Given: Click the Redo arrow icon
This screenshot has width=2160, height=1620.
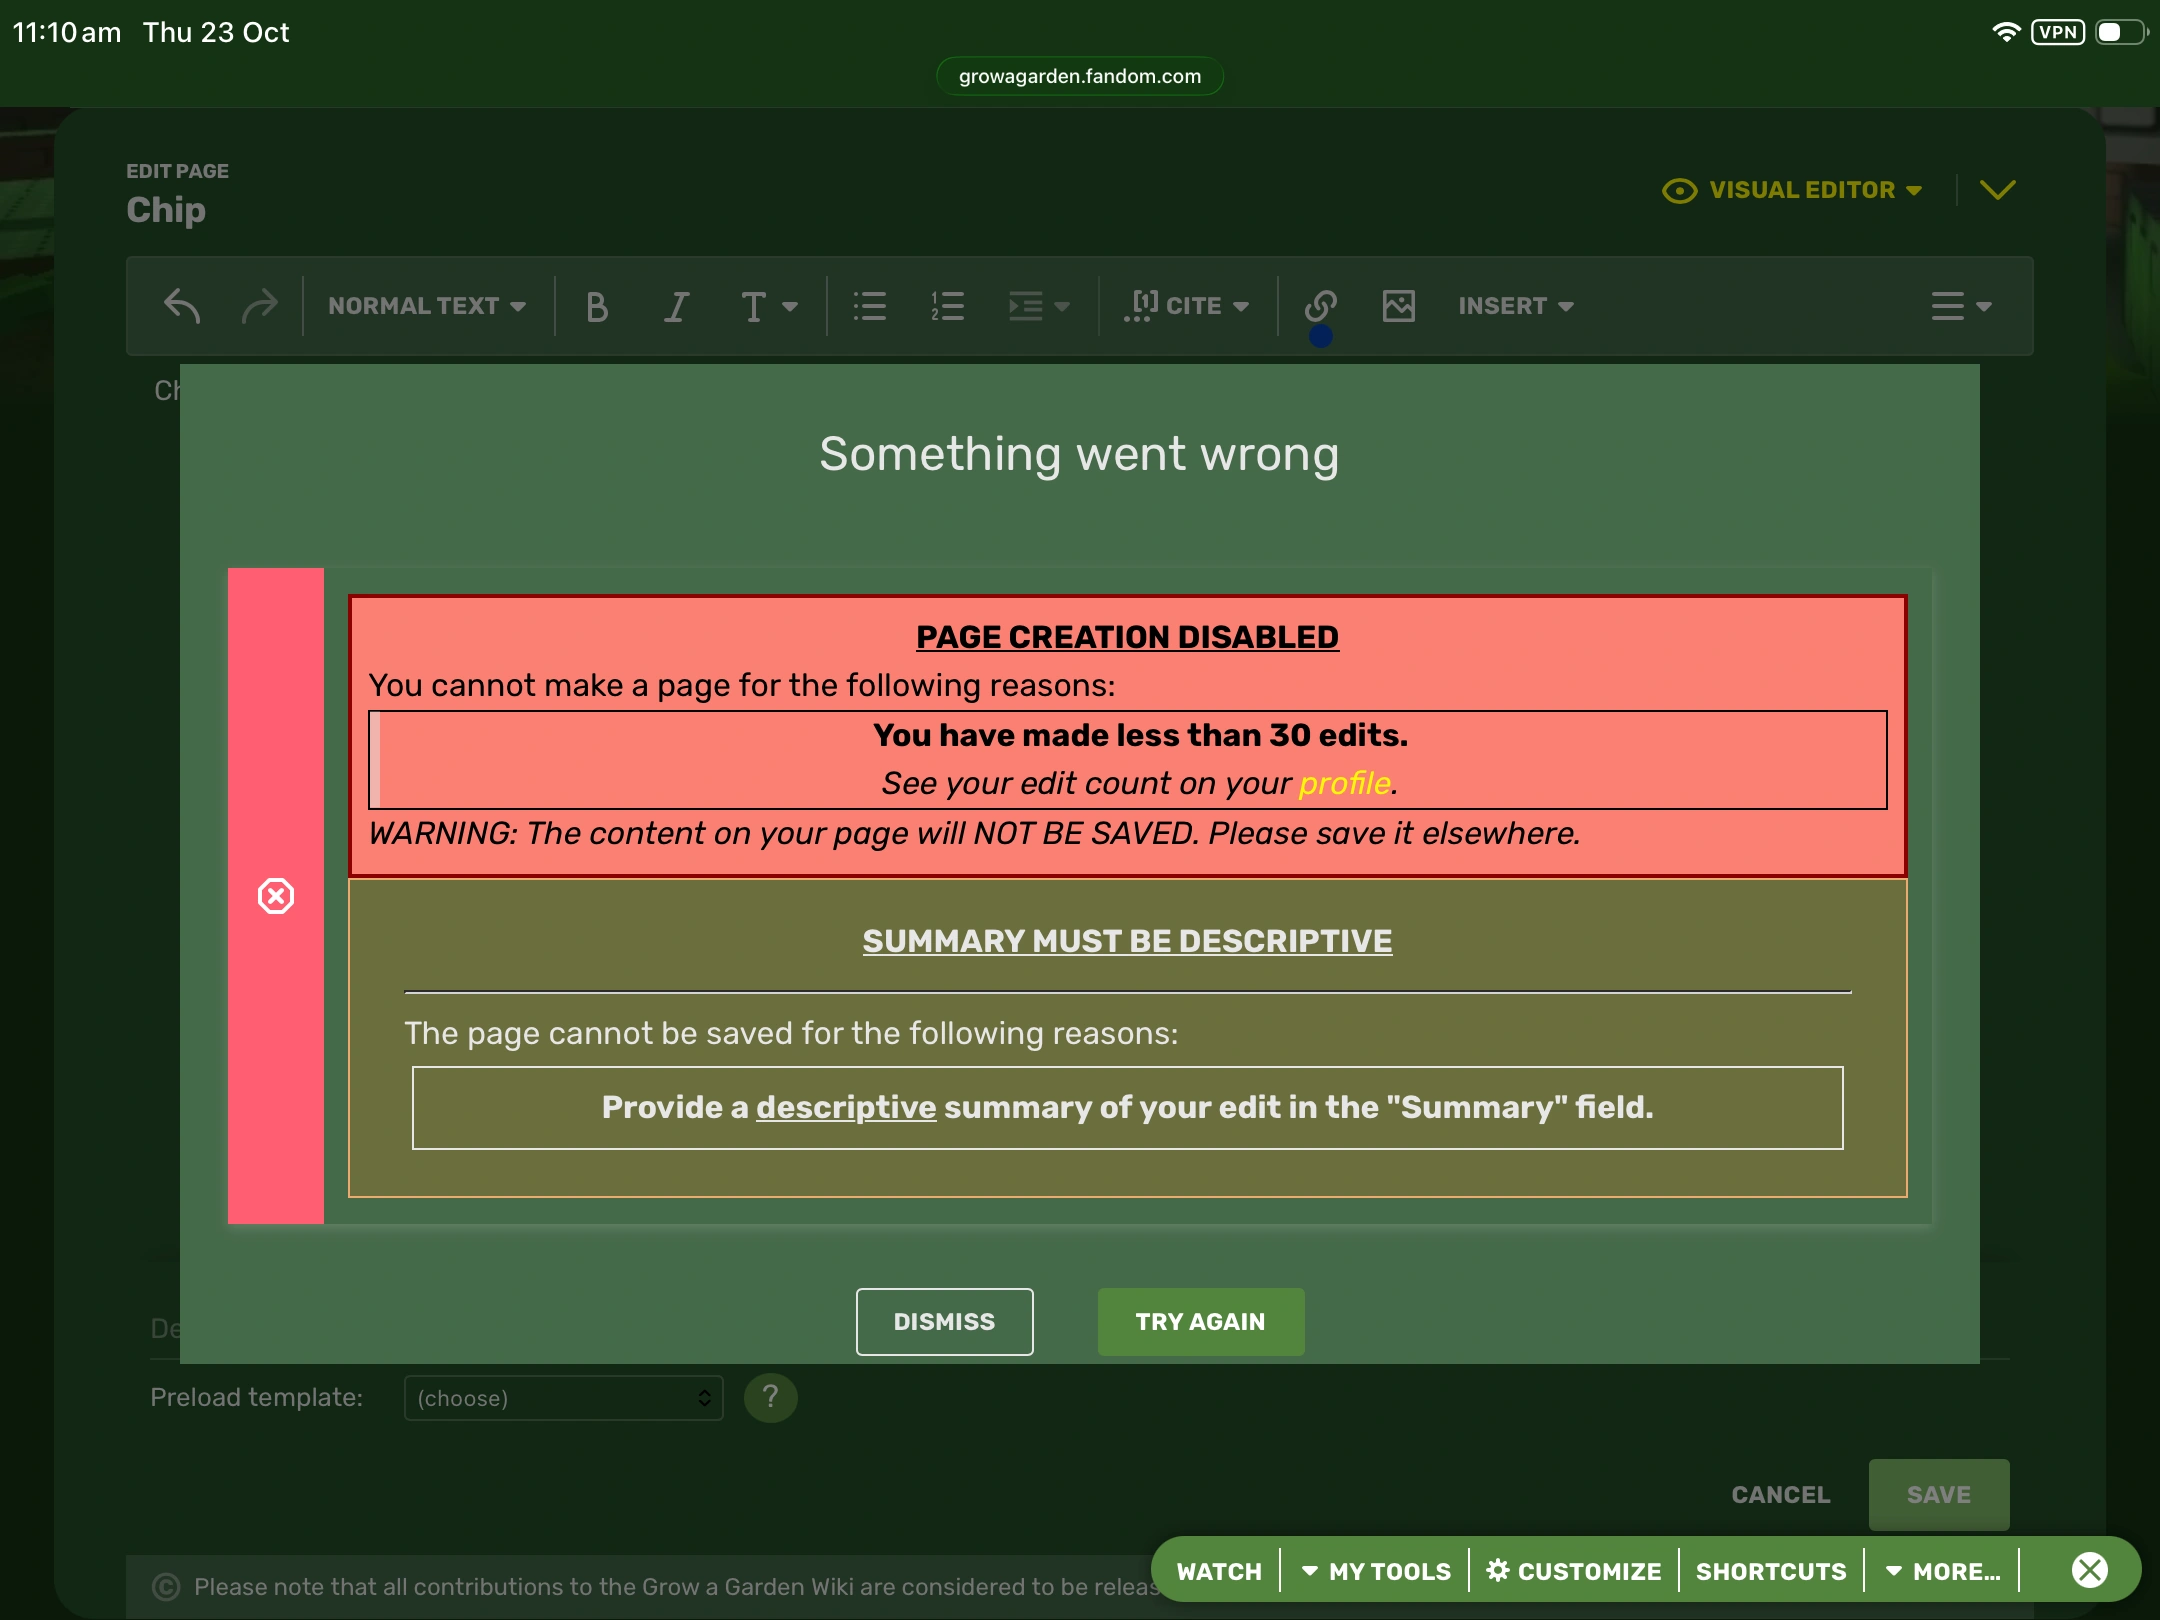Looking at the screenshot, I should 259,306.
